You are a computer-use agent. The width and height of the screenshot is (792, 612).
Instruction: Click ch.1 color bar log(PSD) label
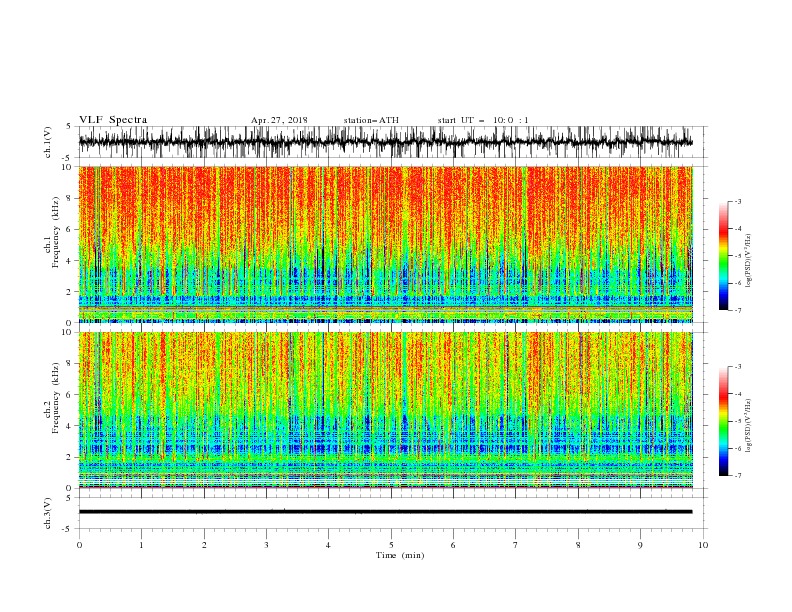[748, 261]
